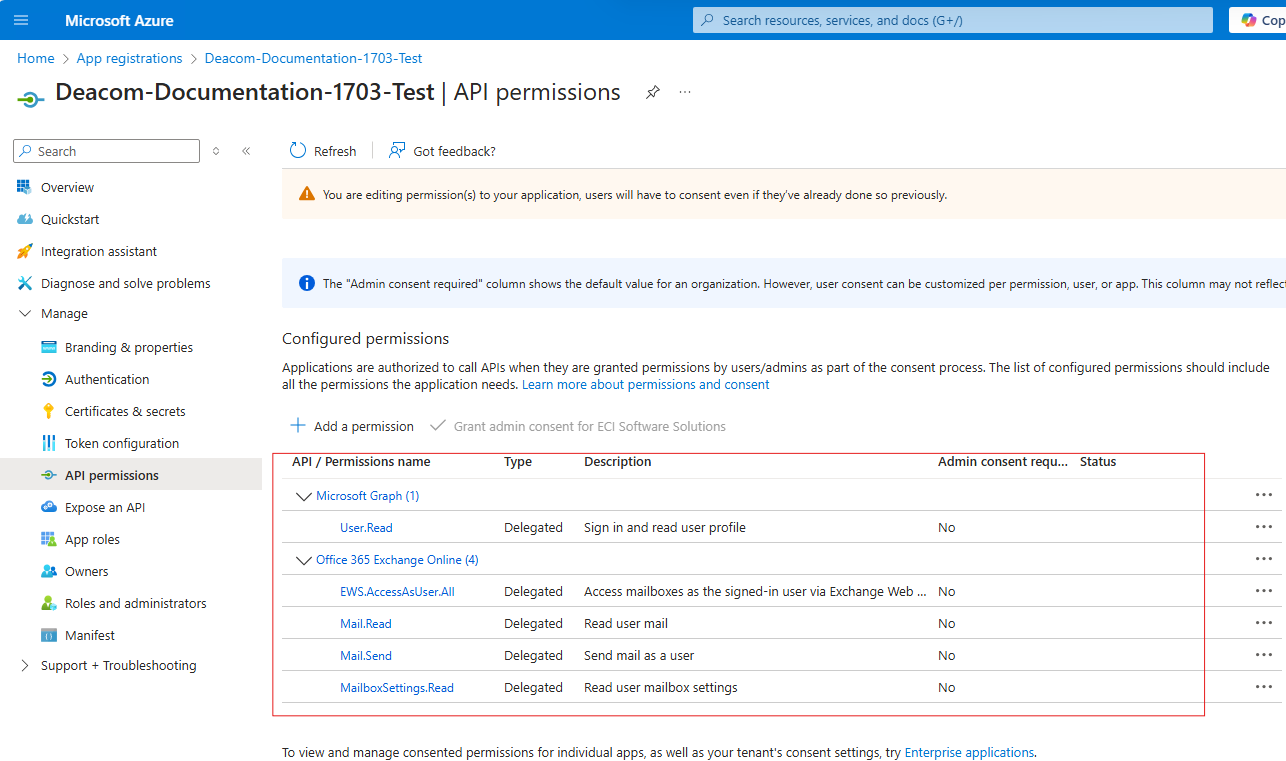Click the Overview grid icon

[x=24, y=187]
